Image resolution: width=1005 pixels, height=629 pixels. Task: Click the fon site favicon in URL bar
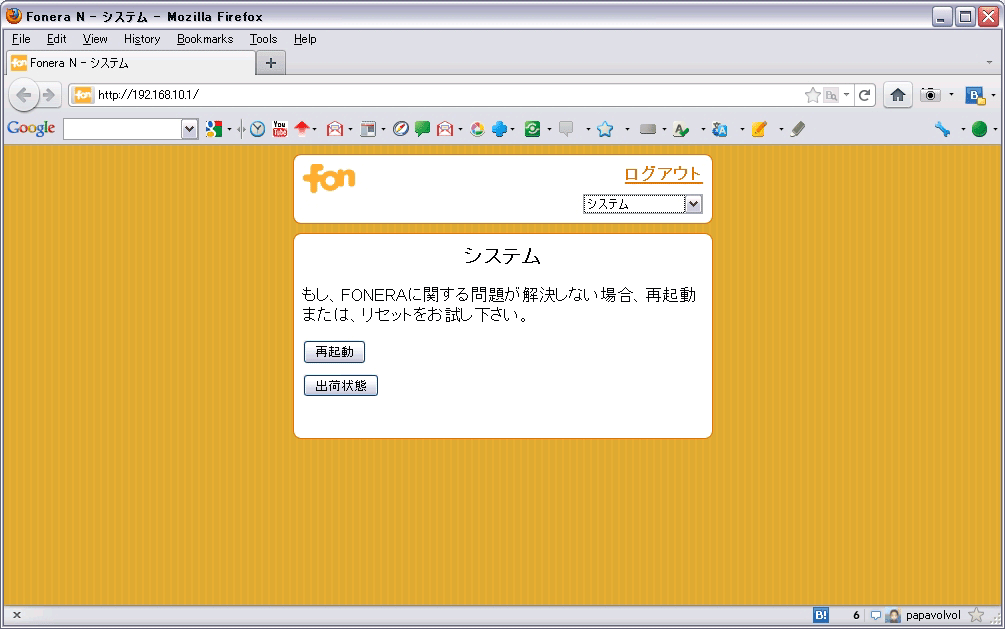(83, 95)
